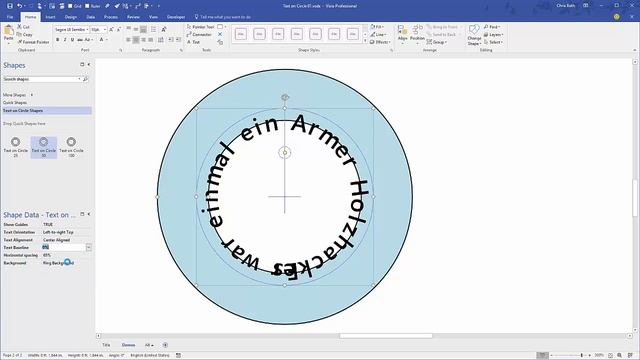Click the Horizontal spacing 65% value
Viewport: 640px width, 360px height.
click(47, 255)
